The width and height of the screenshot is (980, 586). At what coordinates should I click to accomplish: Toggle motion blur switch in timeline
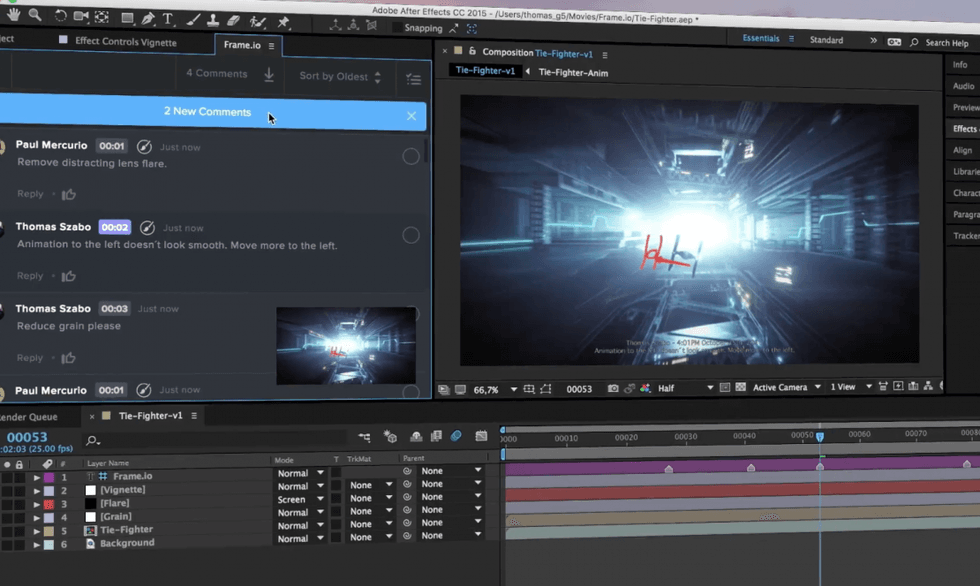(x=456, y=436)
